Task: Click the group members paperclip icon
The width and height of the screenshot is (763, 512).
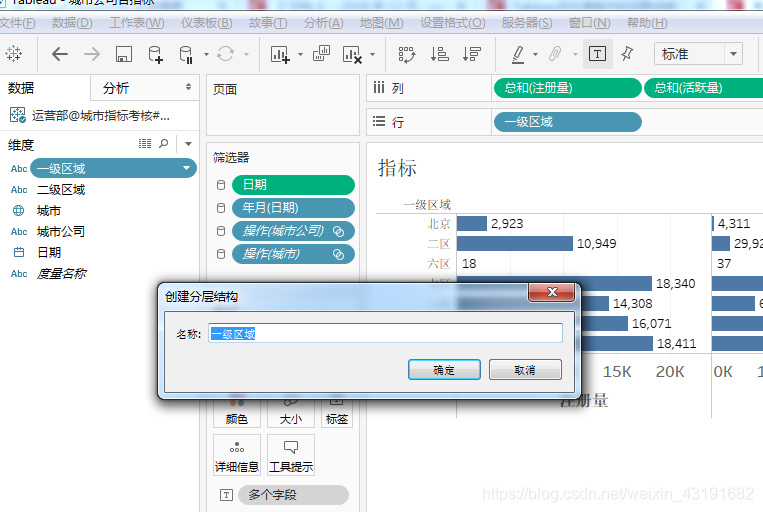Action: pyautogui.click(x=555, y=54)
